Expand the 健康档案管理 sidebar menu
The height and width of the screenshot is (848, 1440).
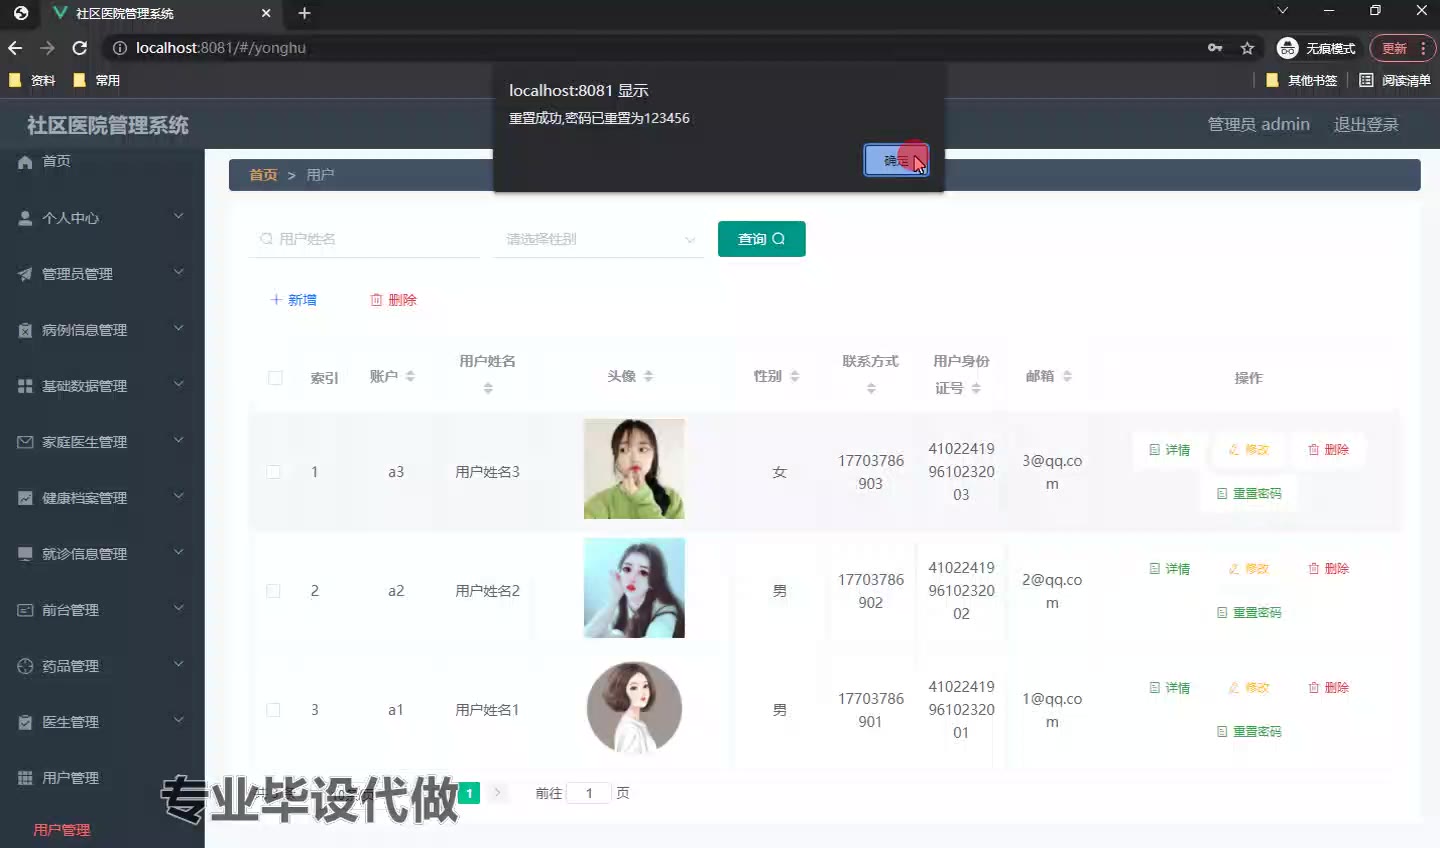pyautogui.click(x=178, y=497)
